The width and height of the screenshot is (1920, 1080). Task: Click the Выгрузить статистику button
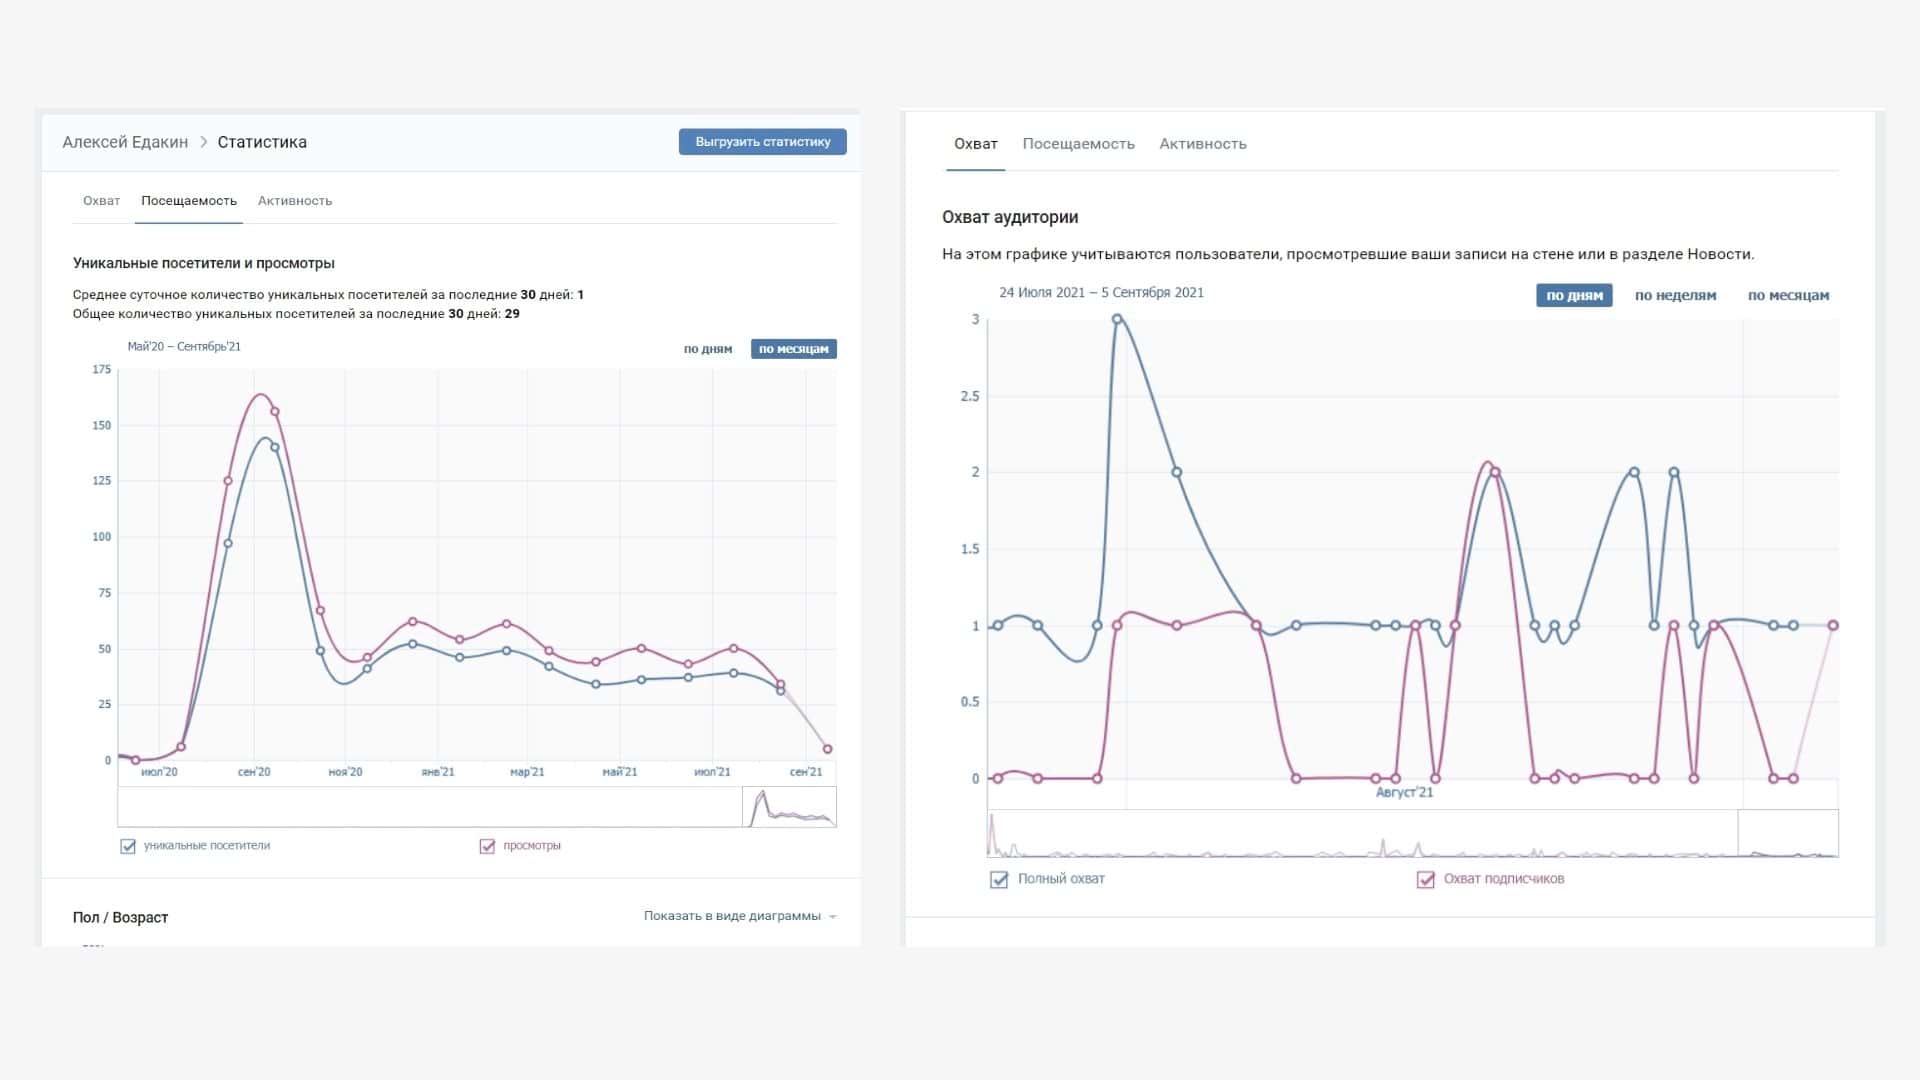763,142
